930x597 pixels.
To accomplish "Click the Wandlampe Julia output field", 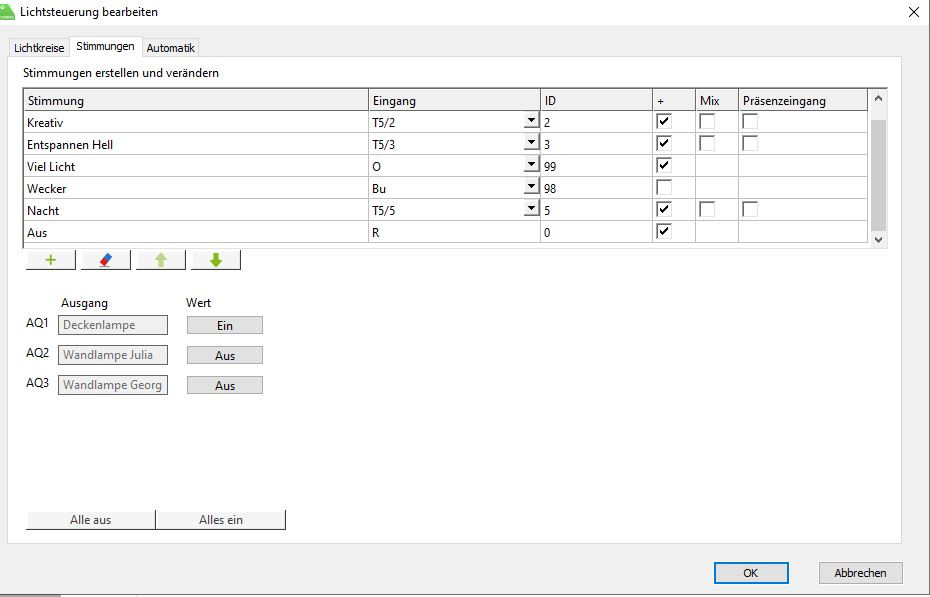I will tap(113, 355).
